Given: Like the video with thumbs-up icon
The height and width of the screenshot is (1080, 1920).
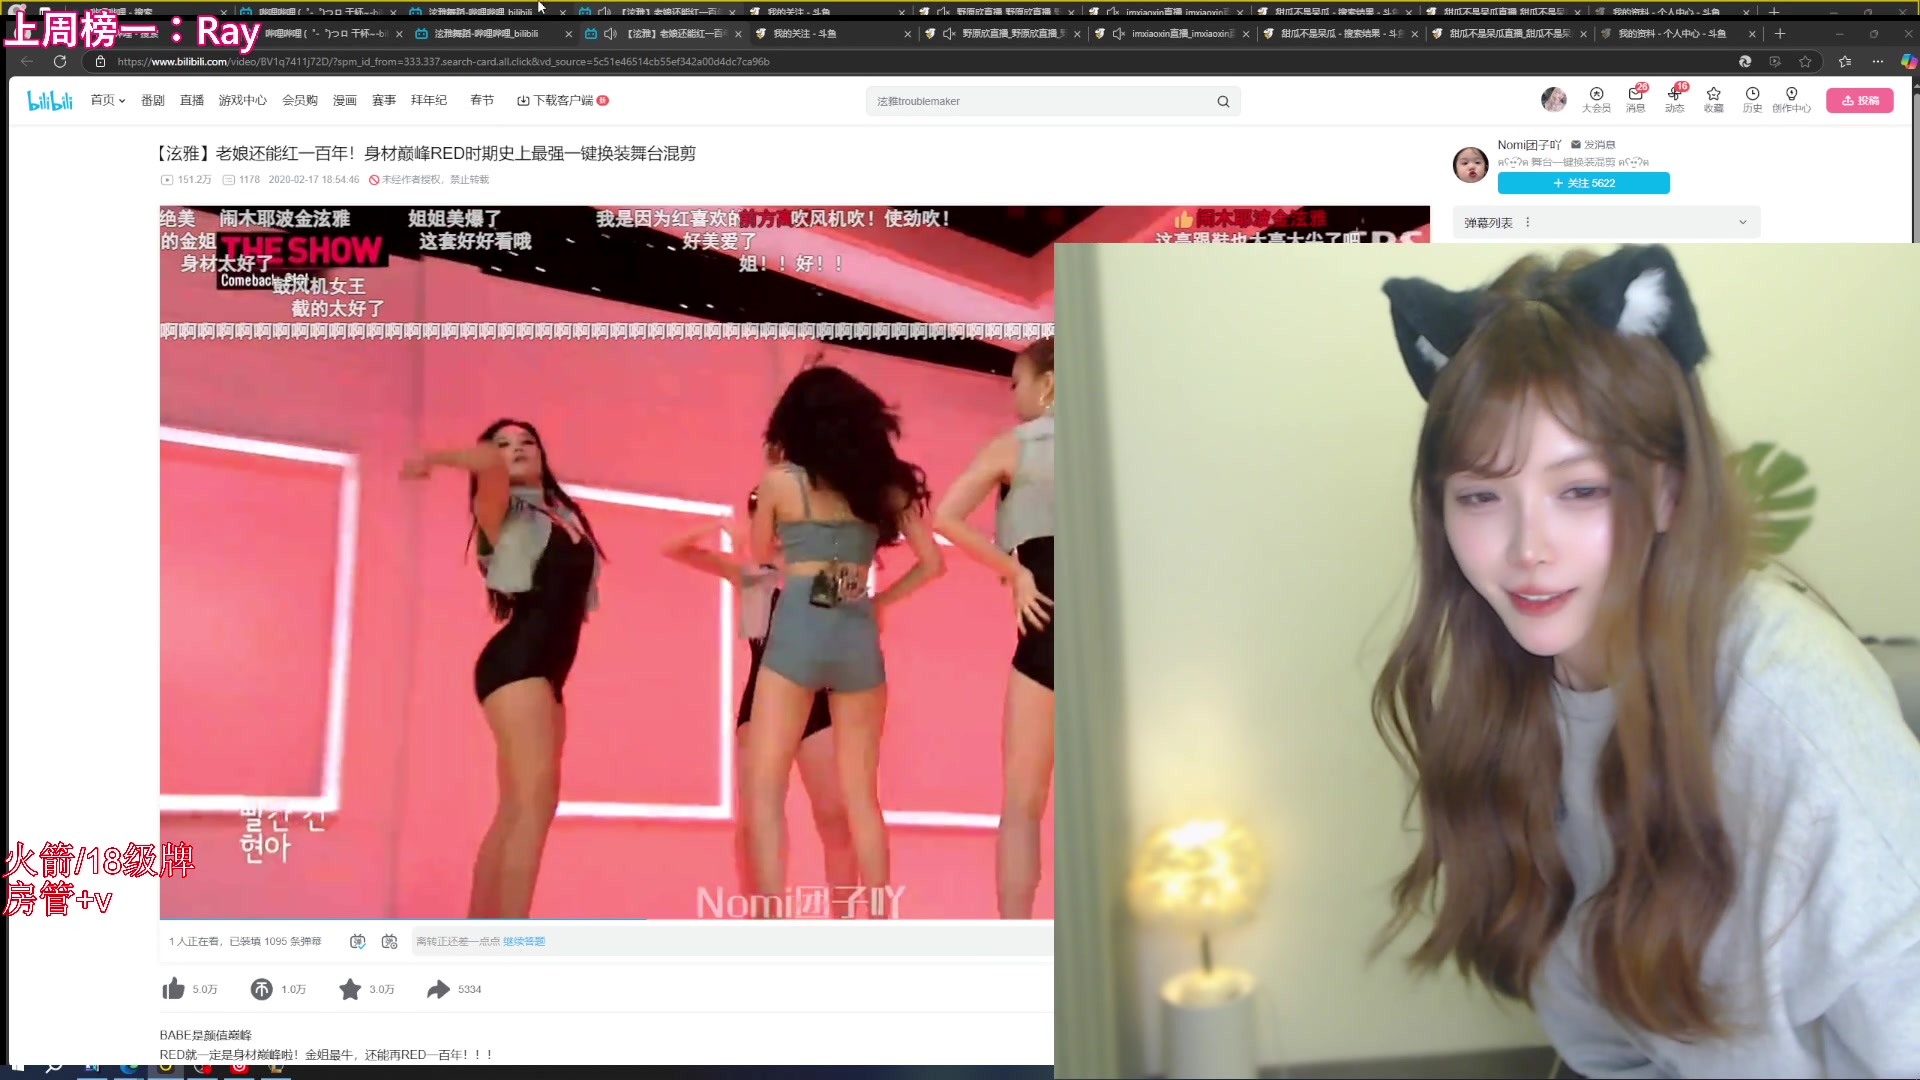Looking at the screenshot, I should 173,989.
